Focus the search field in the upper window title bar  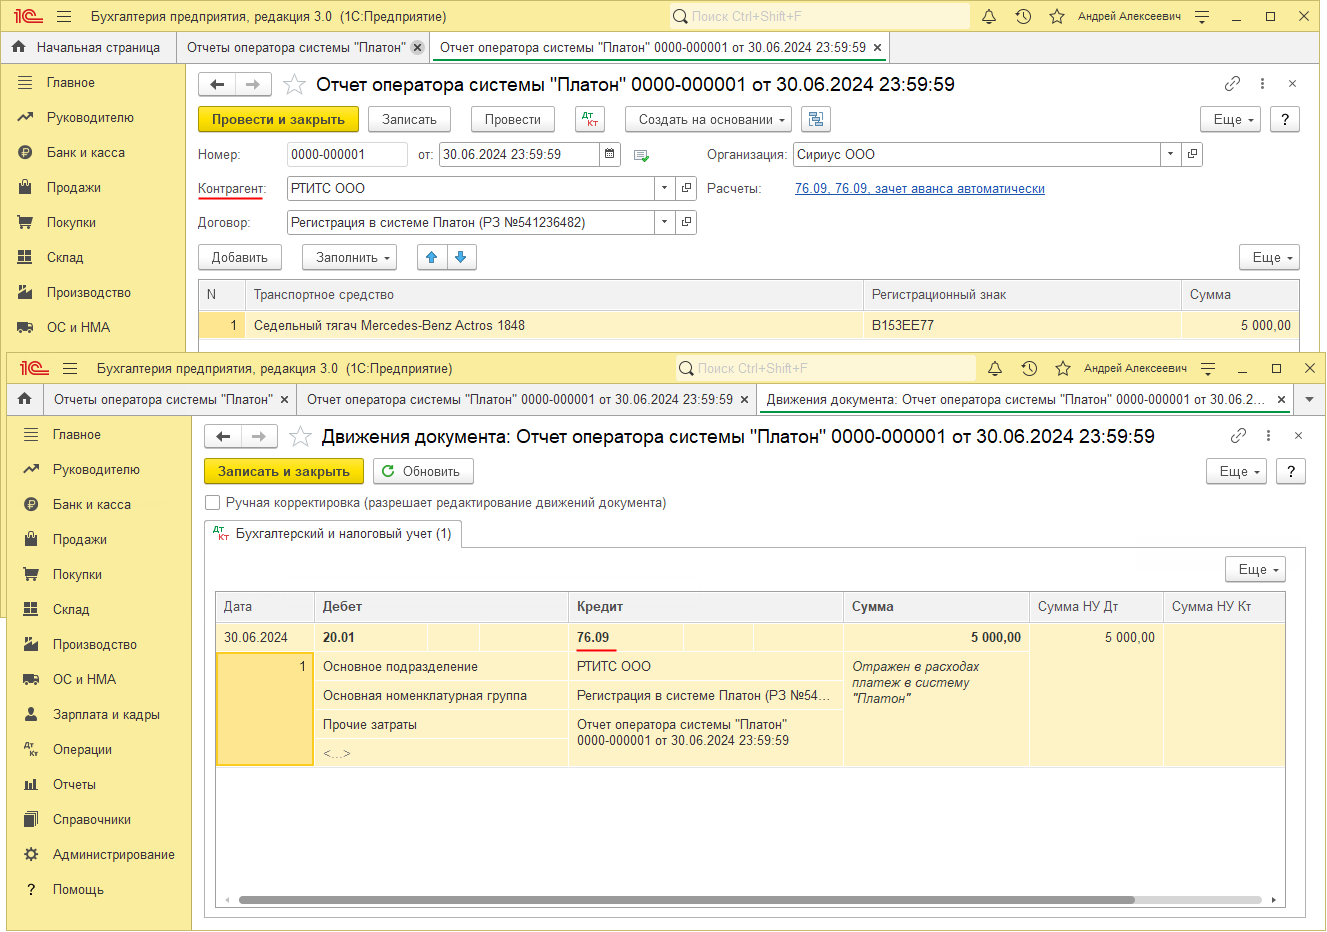click(820, 16)
